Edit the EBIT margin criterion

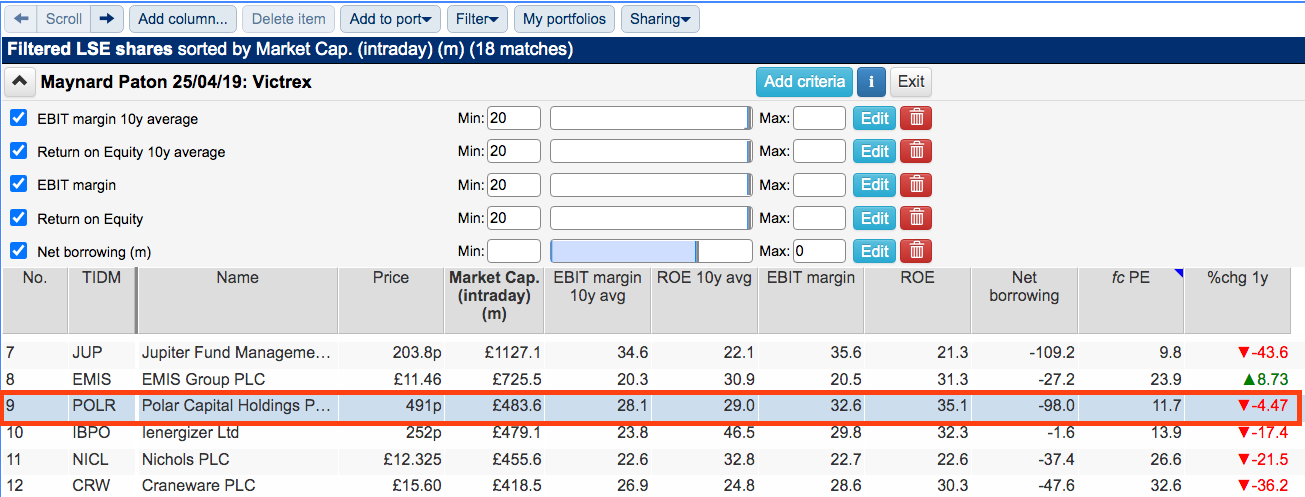click(874, 185)
